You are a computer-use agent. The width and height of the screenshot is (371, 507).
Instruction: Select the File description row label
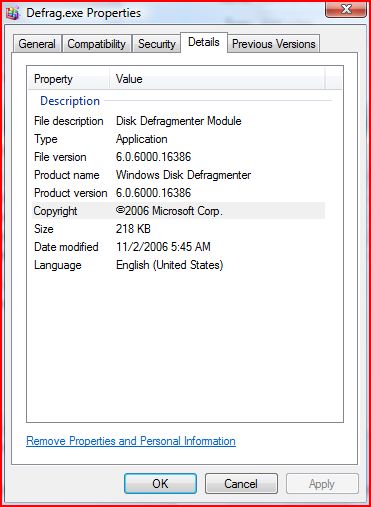pos(69,121)
